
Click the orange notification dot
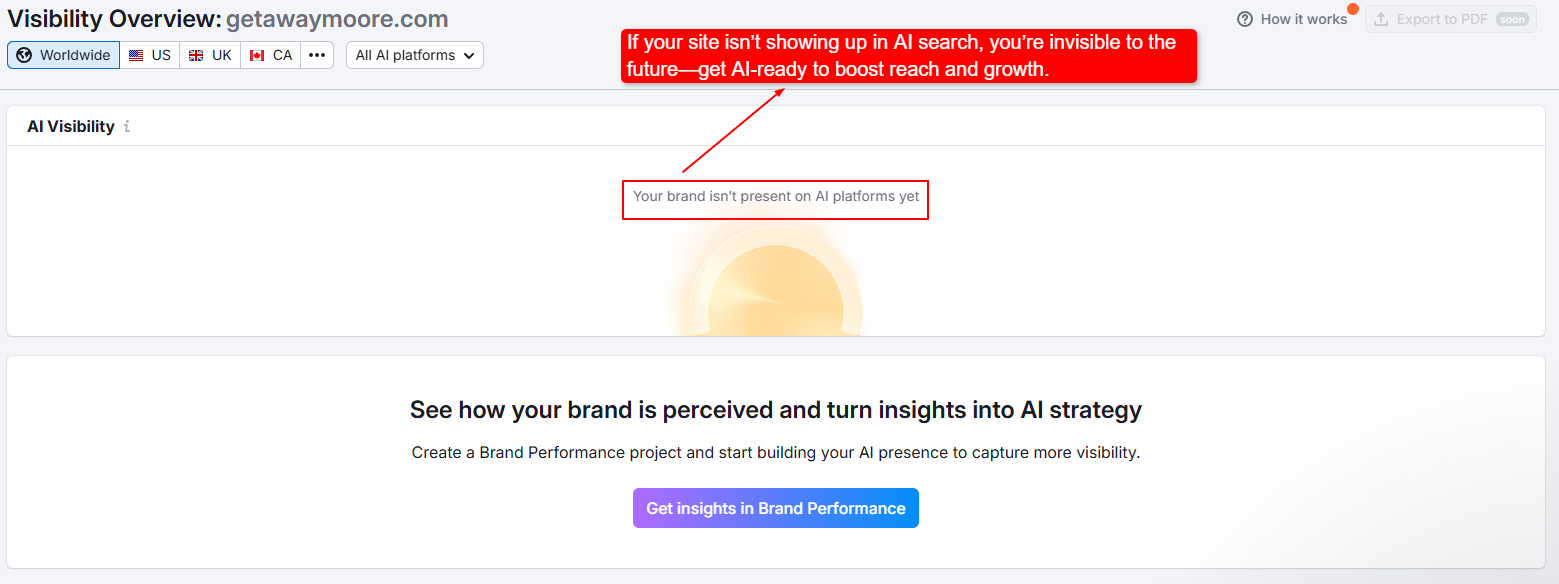pyautogui.click(x=1353, y=9)
